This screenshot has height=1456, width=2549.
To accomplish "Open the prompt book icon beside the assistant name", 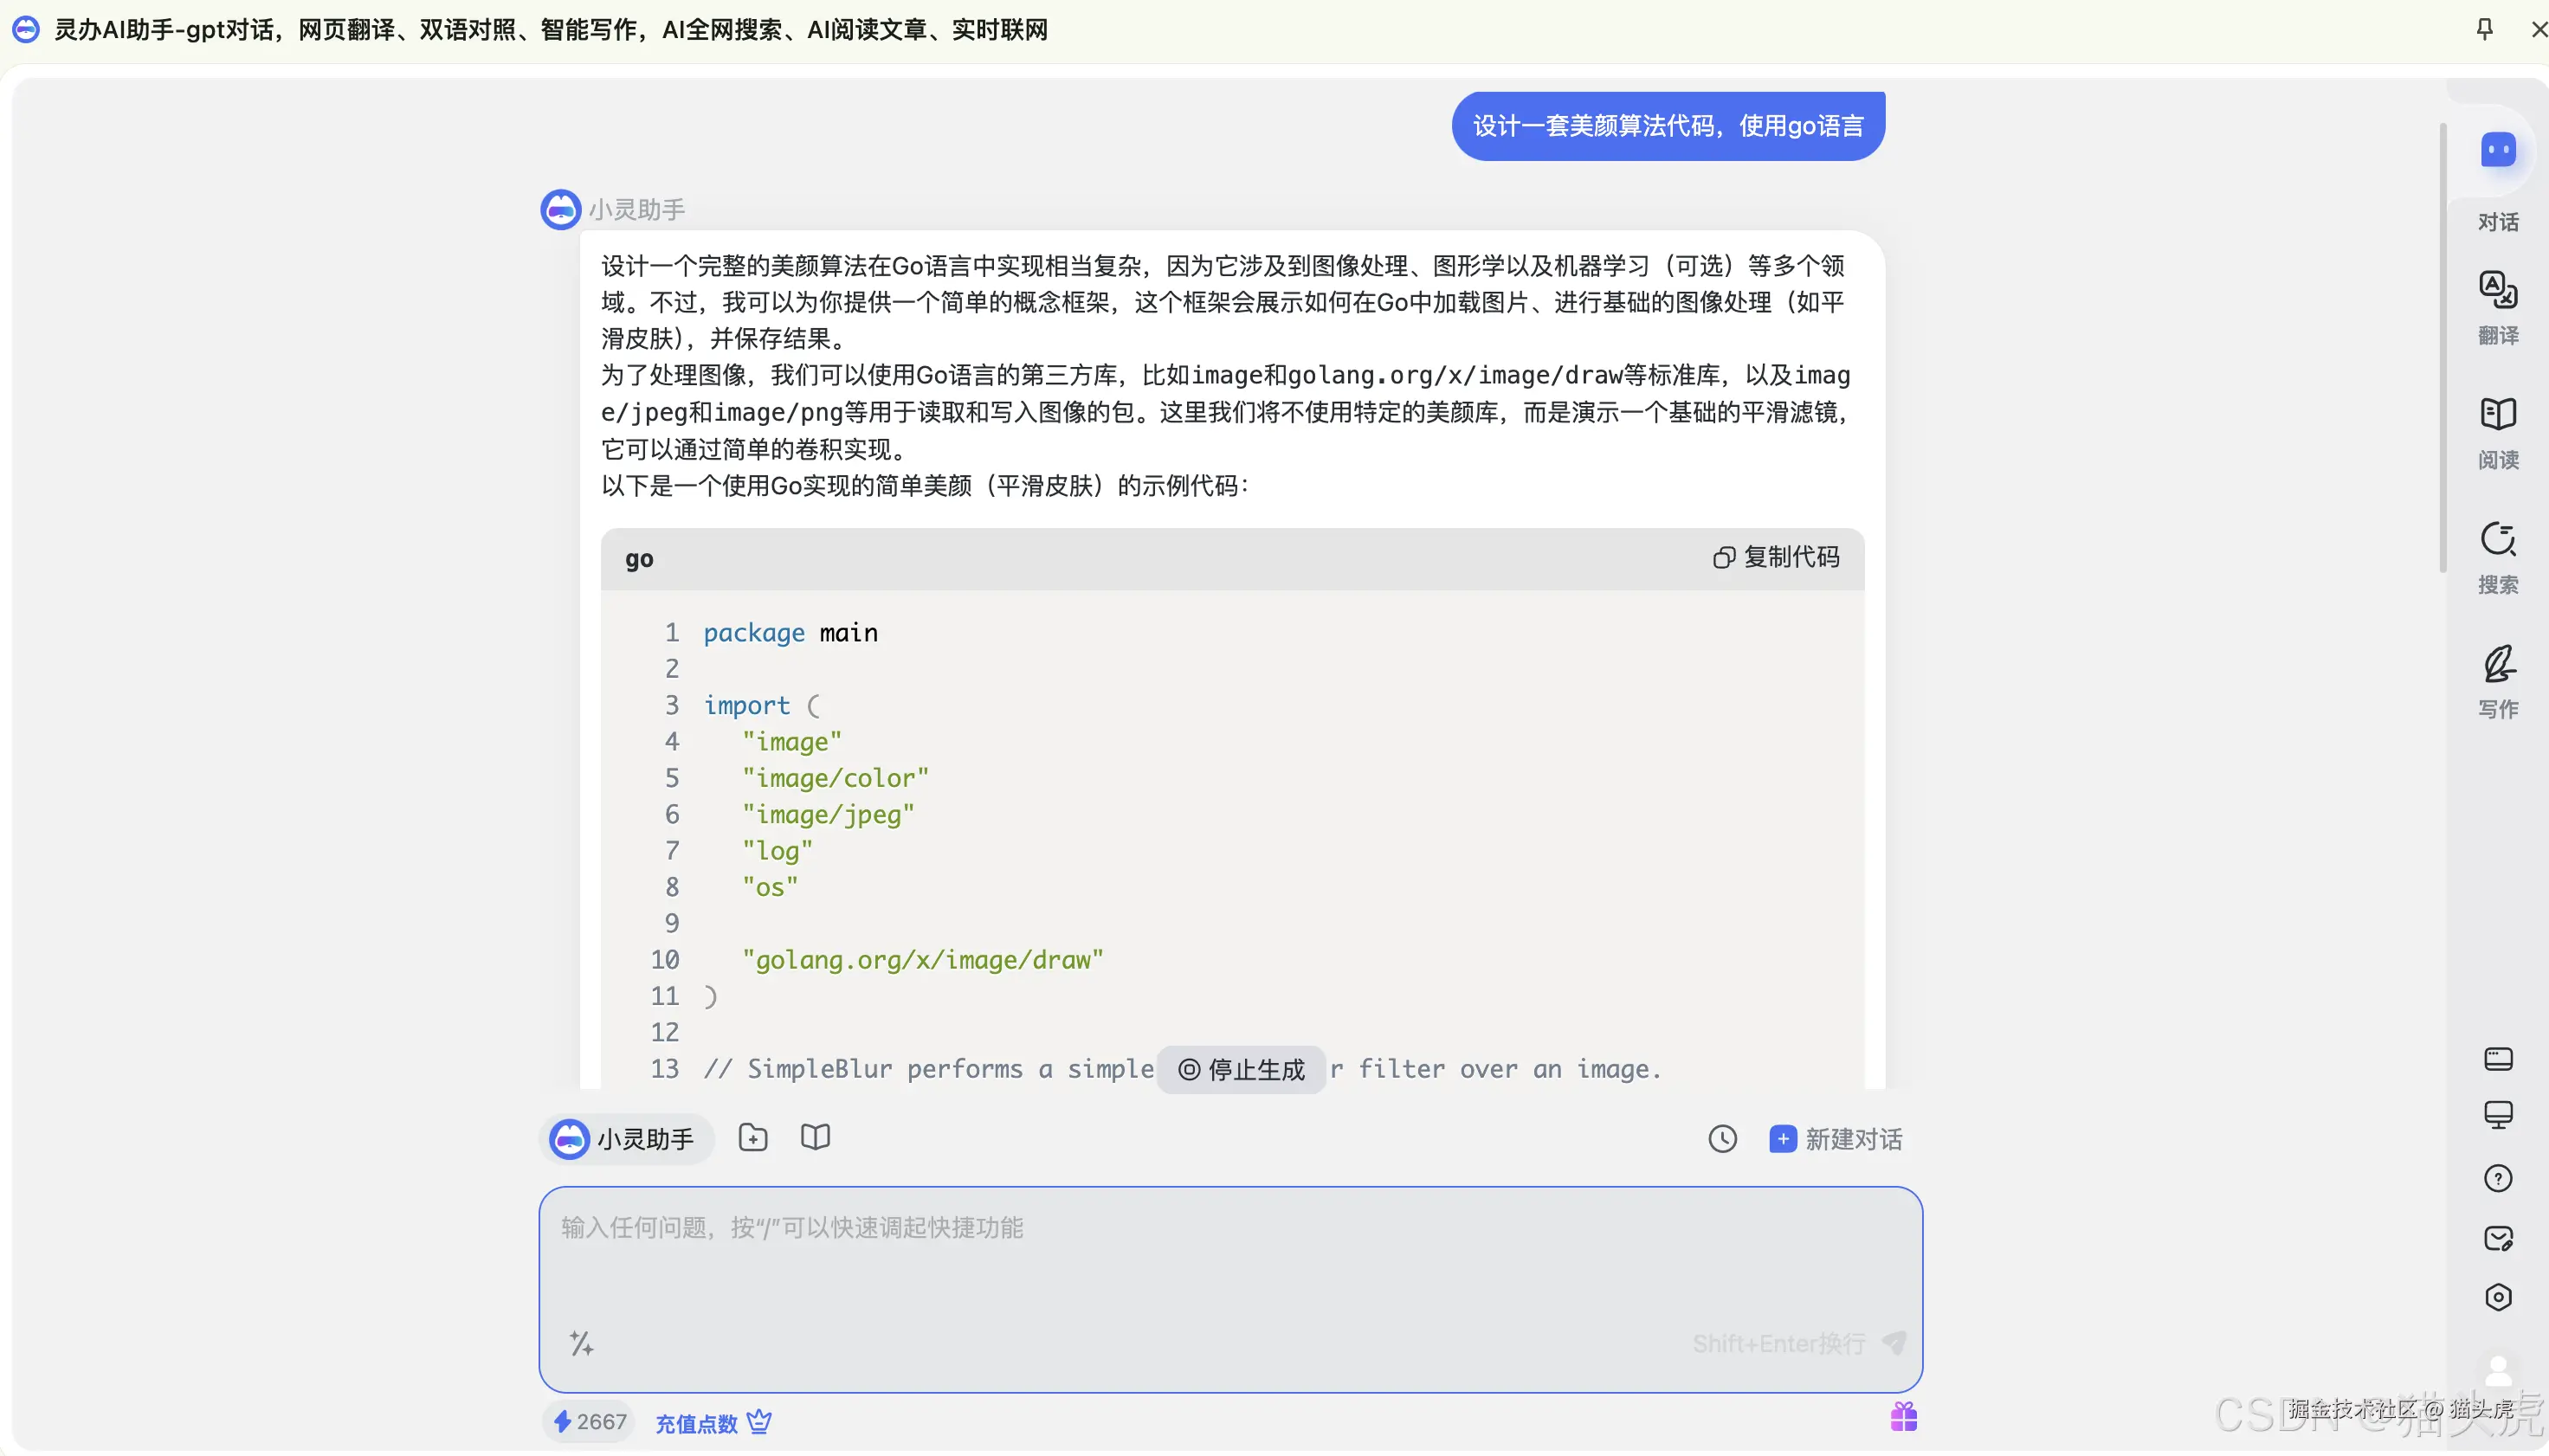I will click(x=814, y=1137).
